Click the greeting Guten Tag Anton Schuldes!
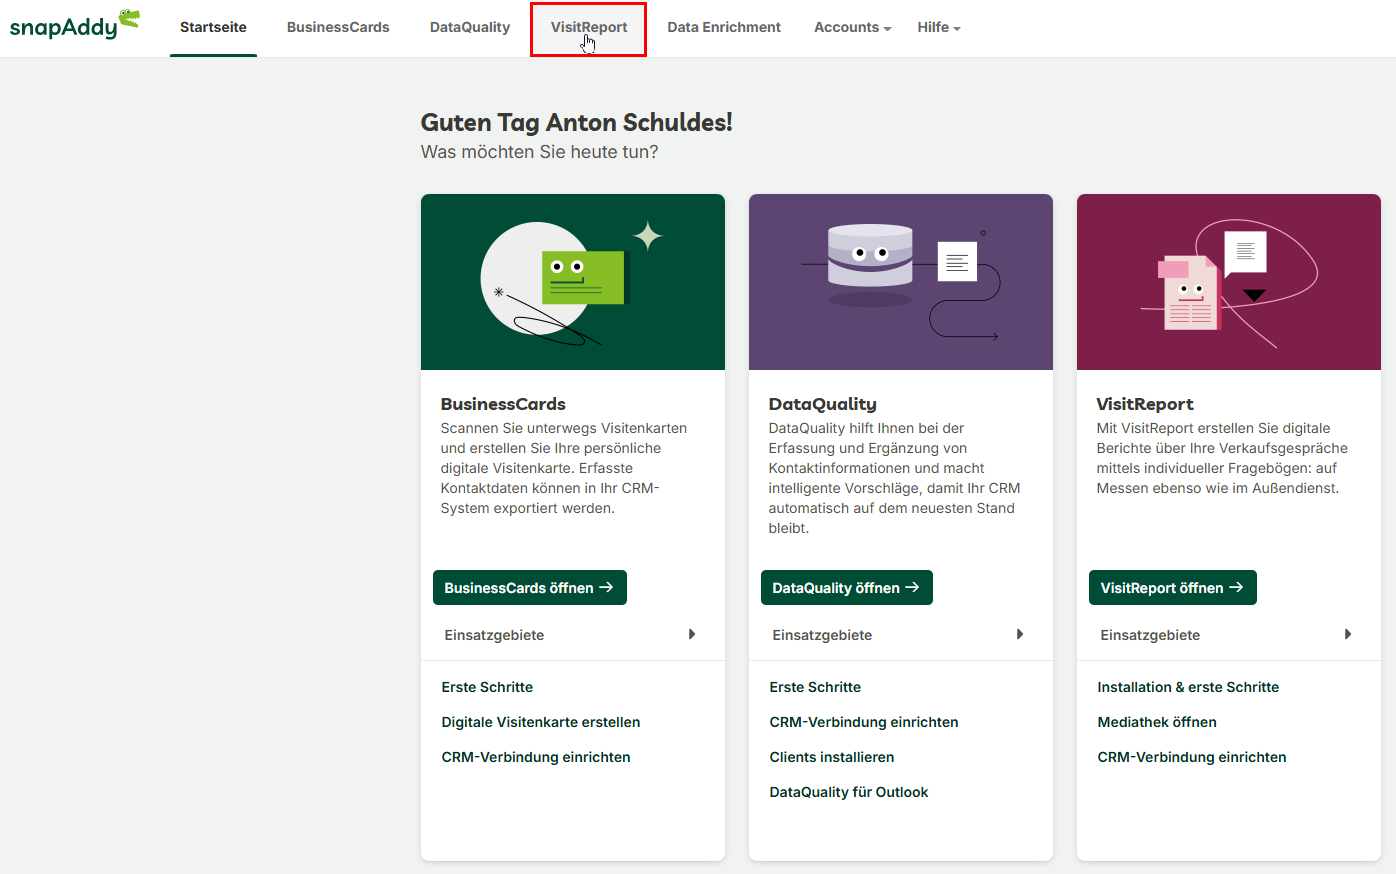This screenshot has width=1396, height=874. [577, 122]
